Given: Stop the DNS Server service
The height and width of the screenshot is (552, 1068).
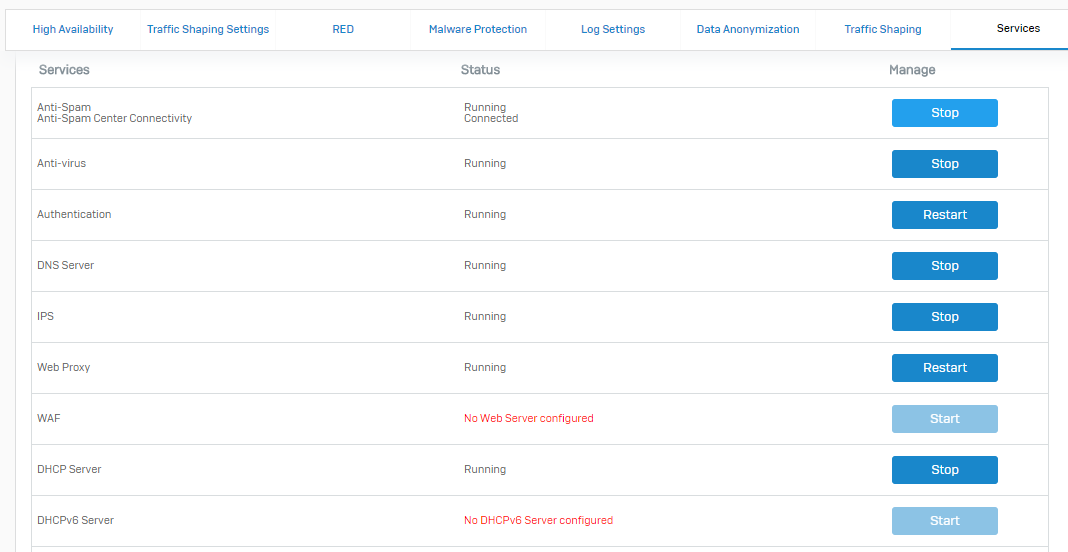Looking at the screenshot, I should (945, 266).
